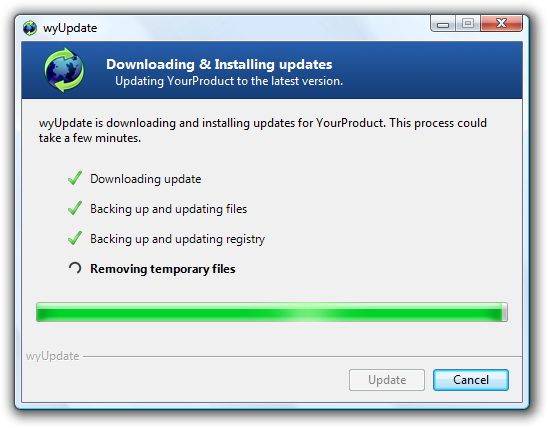This screenshot has height=428, width=548.
Task: Click the large globe update logo in banner
Action: coord(64,70)
